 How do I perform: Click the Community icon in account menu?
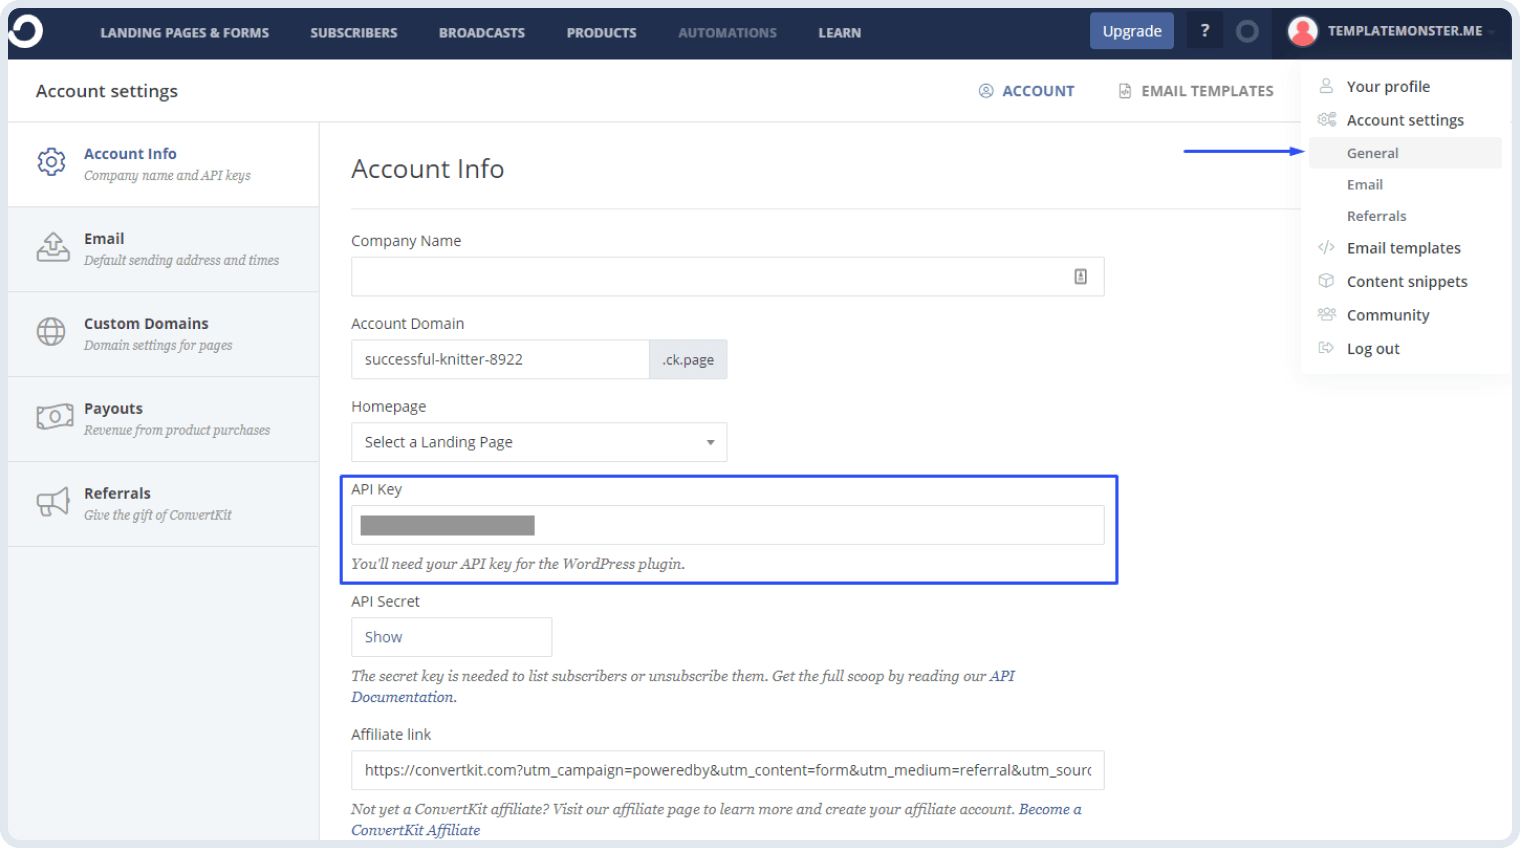coord(1327,314)
